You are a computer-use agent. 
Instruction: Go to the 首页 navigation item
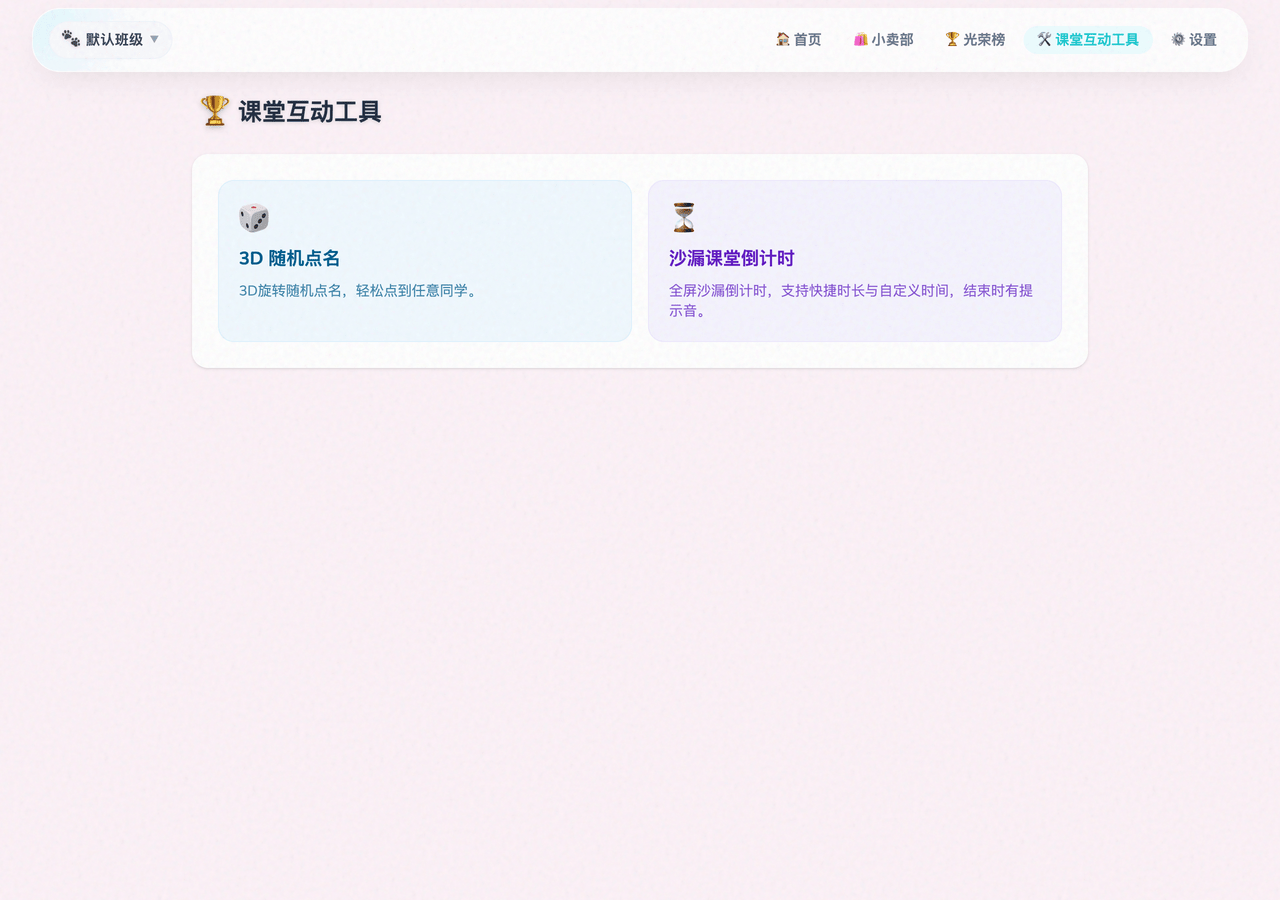tap(807, 40)
